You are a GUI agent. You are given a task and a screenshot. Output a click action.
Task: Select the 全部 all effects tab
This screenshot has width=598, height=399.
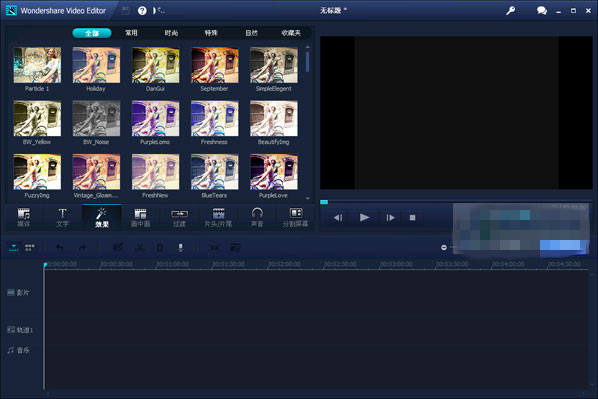point(92,33)
